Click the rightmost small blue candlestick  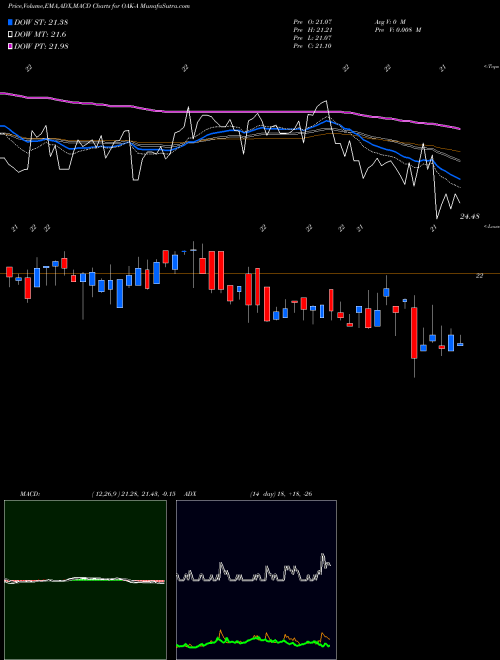(x=460, y=344)
